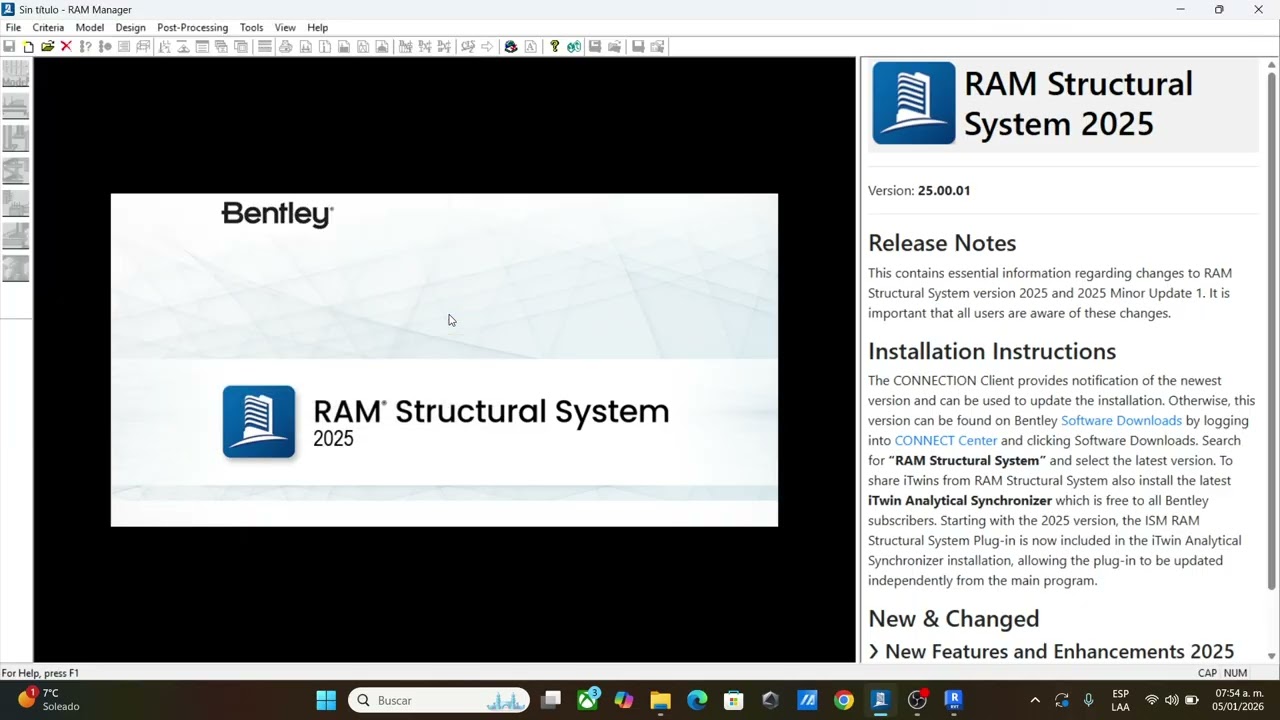Click the release notes scroll down arrow

click(x=1272, y=655)
